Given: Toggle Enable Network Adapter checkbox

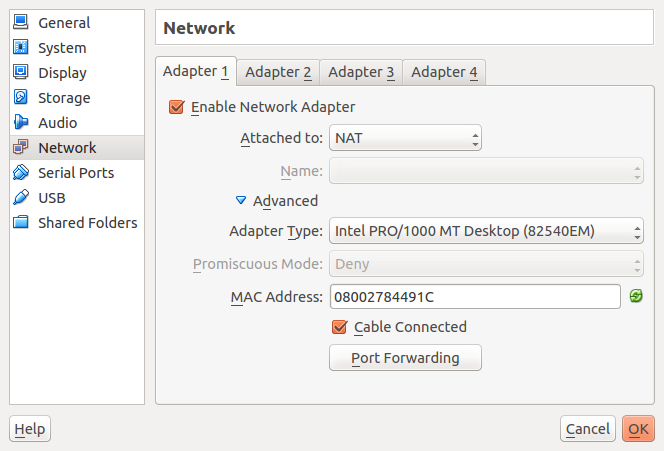Looking at the screenshot, I should [x=177, y=107].
